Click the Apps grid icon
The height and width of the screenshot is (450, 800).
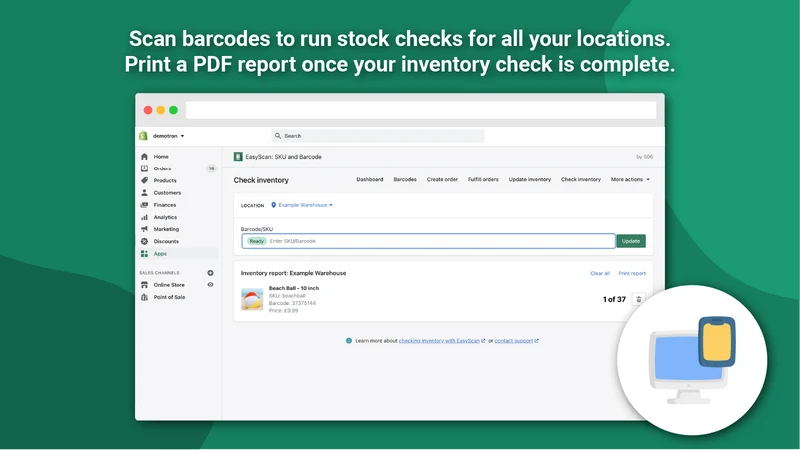144,254
